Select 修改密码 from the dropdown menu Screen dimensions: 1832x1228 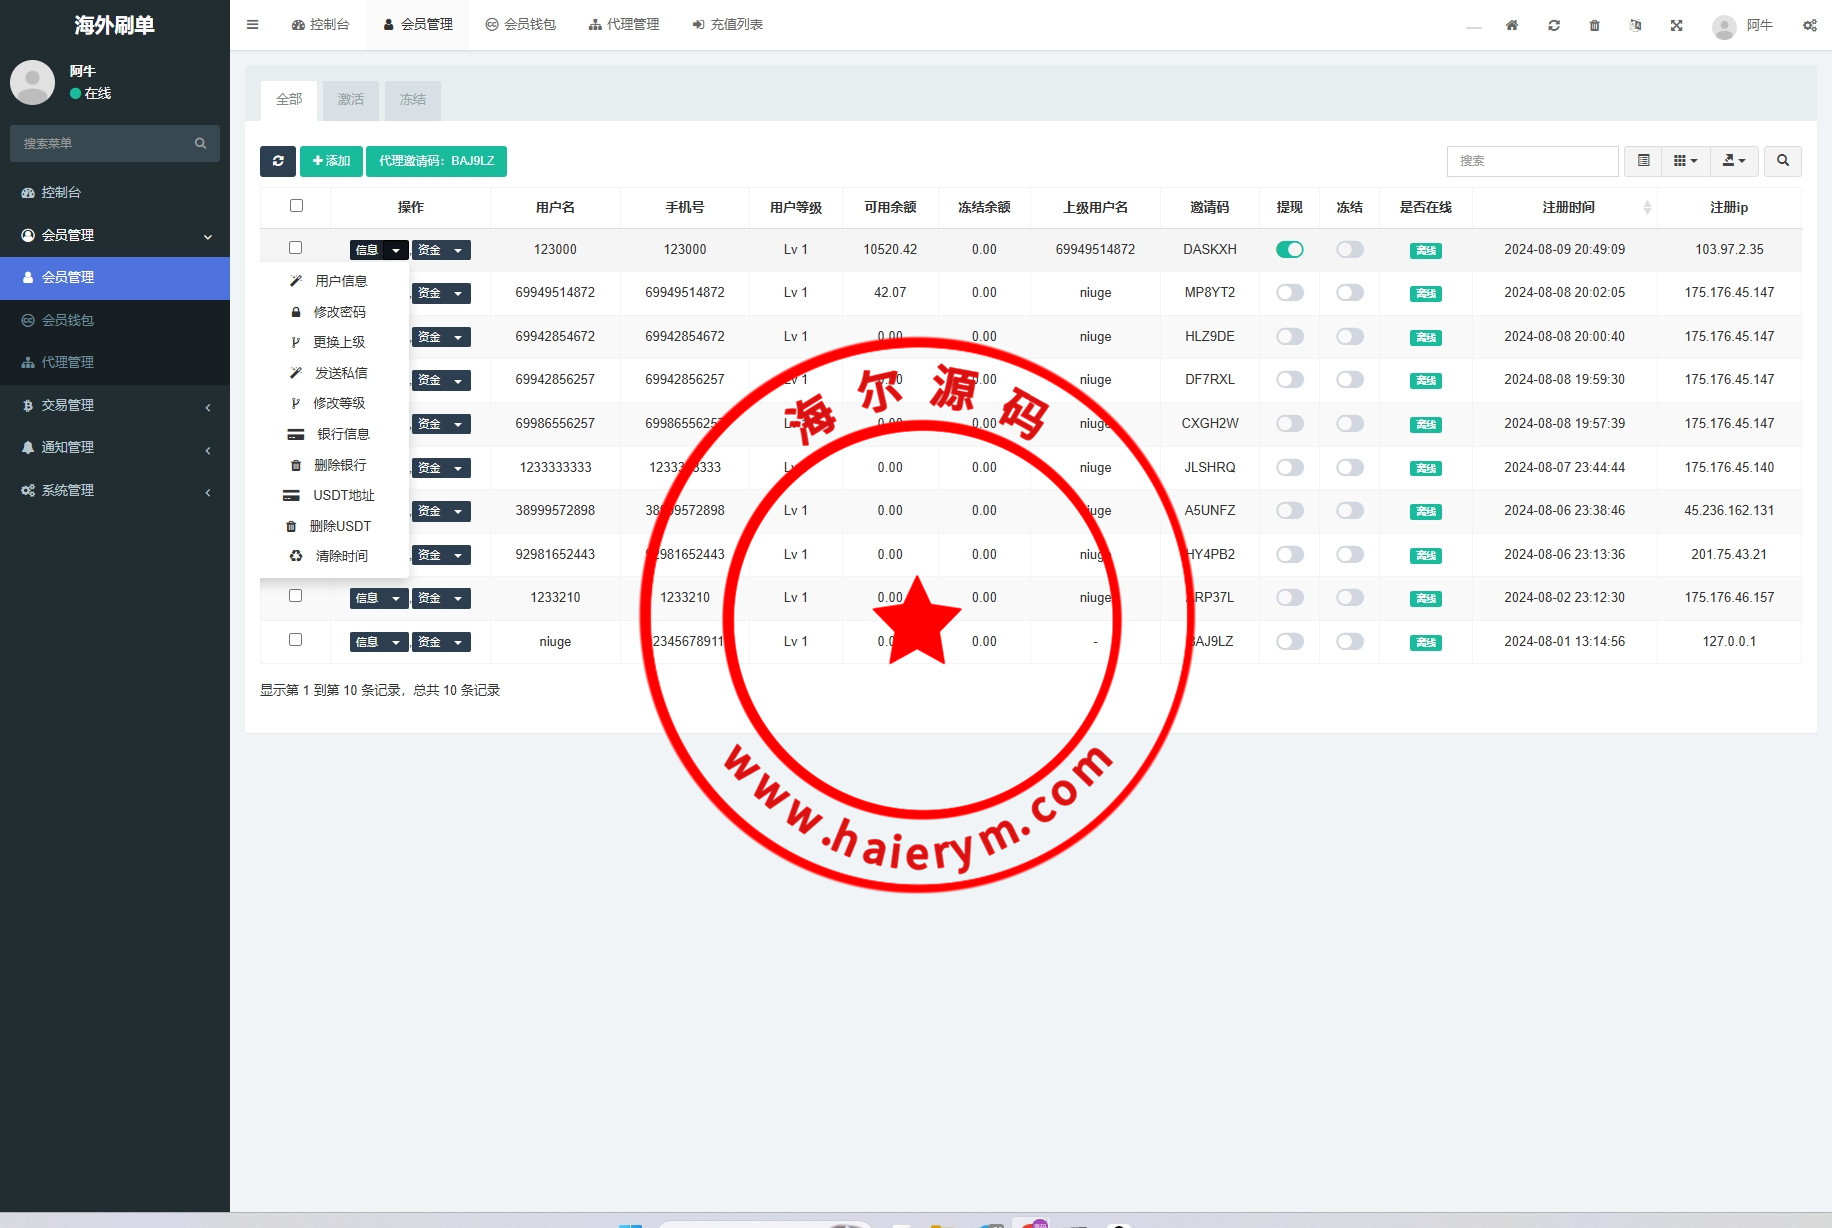(339, 312)
